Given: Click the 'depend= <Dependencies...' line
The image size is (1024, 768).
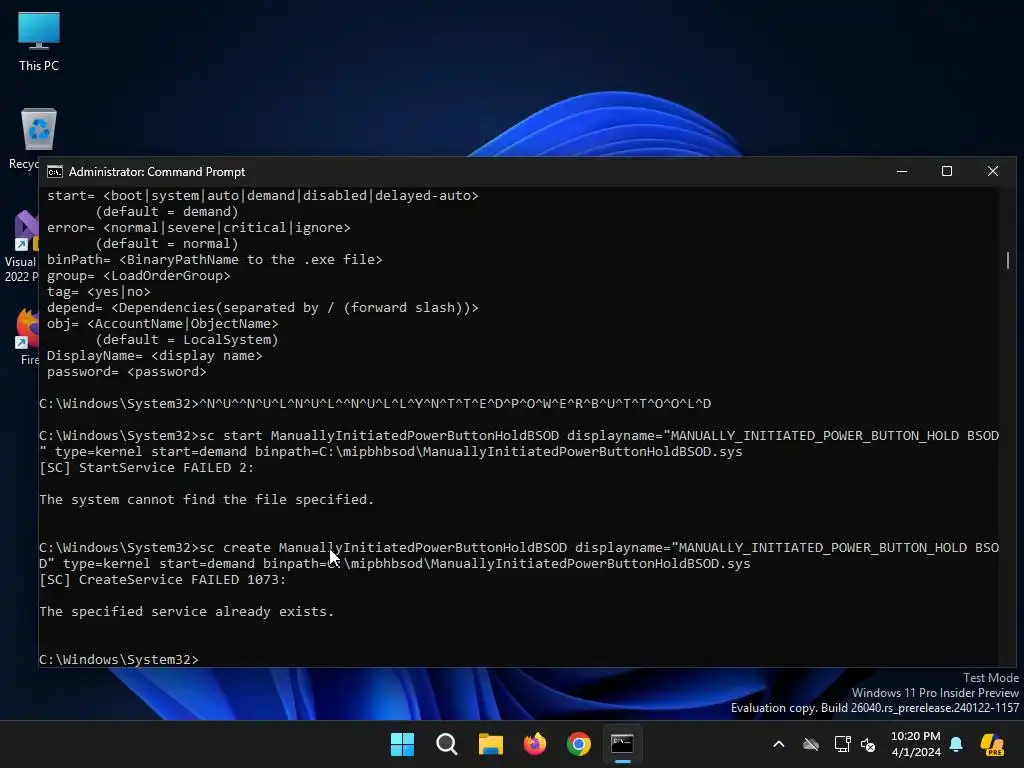Looking at the screenshot, I should (263, 308).
